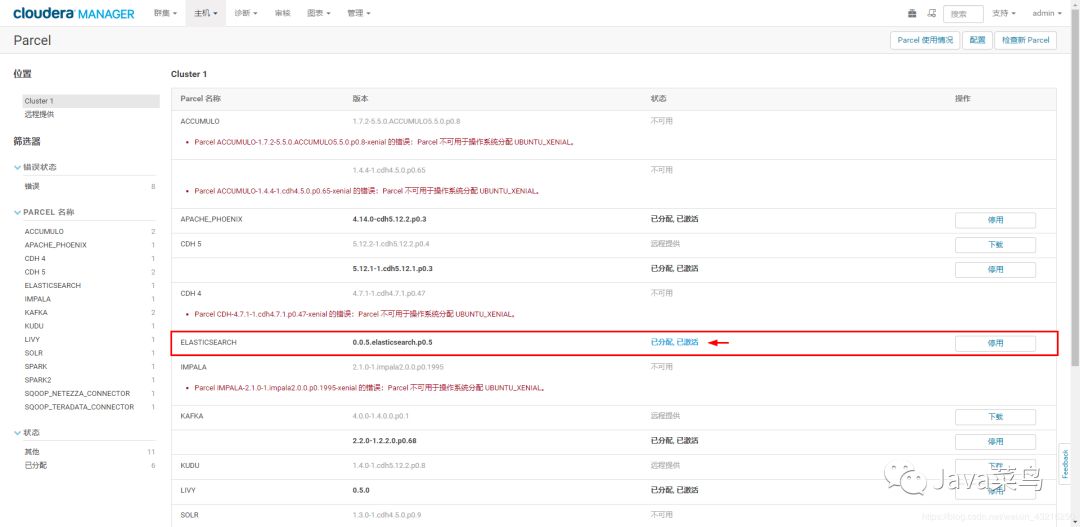1080x527 pixels.
Task: Open the 图表 dropdown menu
Action: point(319,13)
